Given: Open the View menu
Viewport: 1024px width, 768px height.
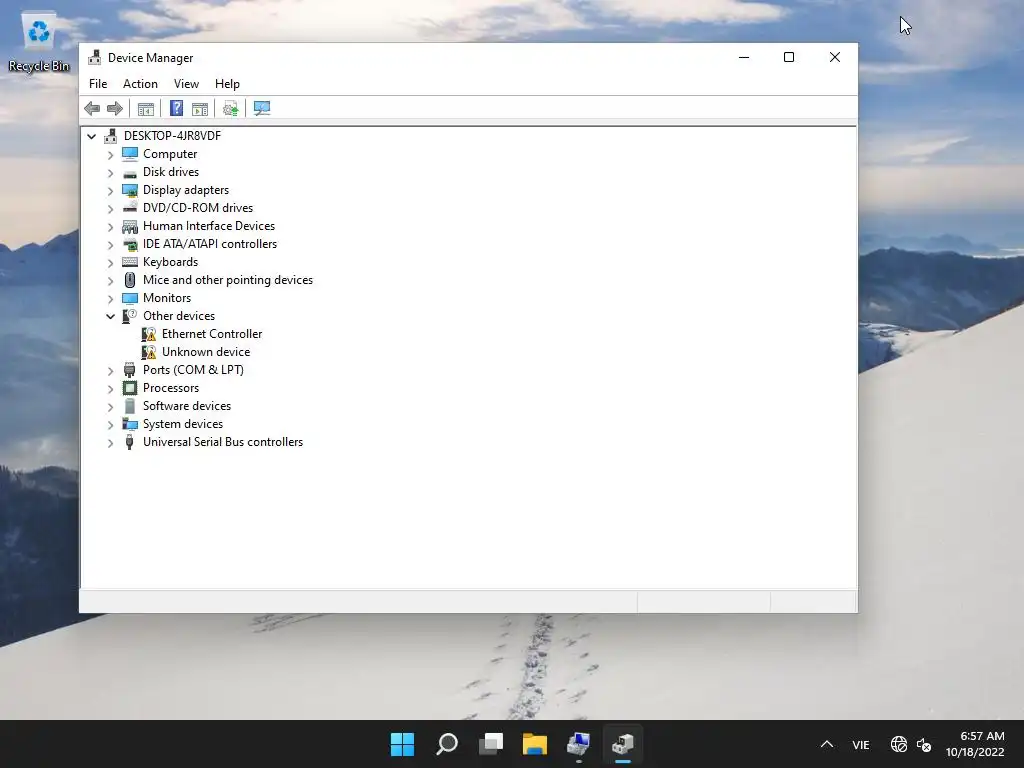Looking at the screenshot, I should (x=186, y=84).
